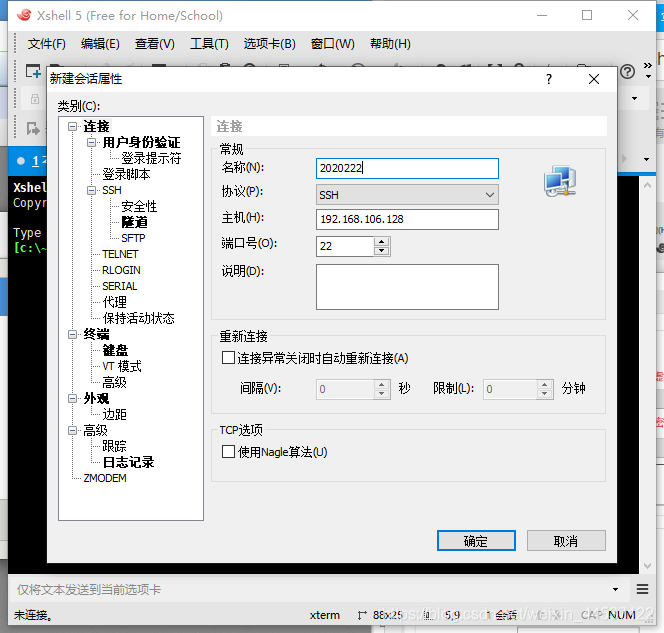Select 键盘 in category tree
Screen dimensions: 664x633
(x=115, y=350)
